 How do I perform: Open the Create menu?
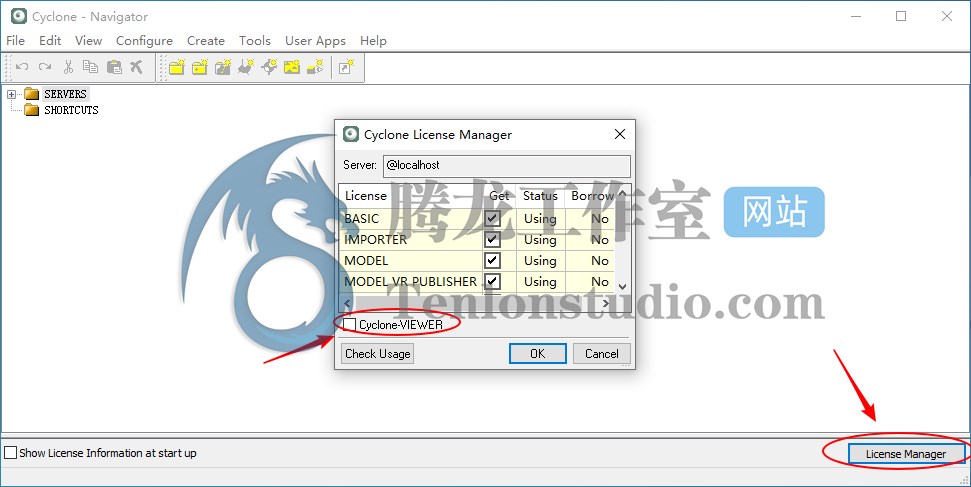(x=206, y=41)
